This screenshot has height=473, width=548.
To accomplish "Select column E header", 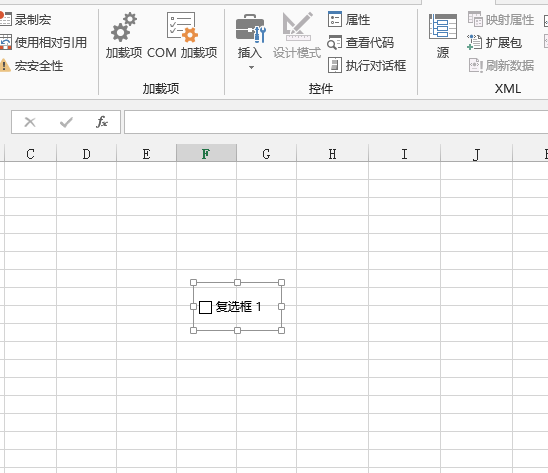I will pyautogui.click(x=146, y=153).
